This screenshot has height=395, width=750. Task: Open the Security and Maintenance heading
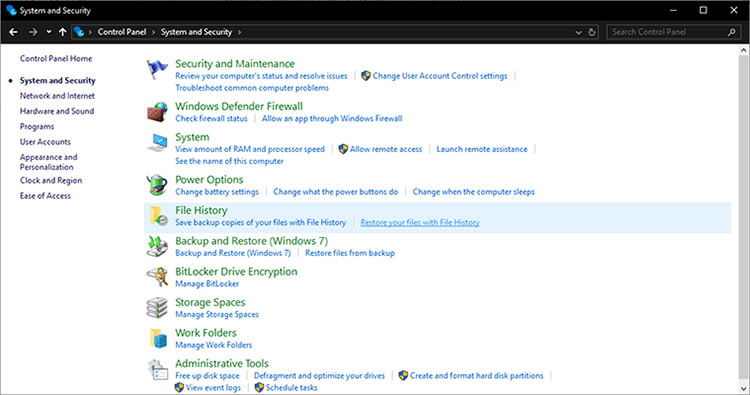point(235,64)
